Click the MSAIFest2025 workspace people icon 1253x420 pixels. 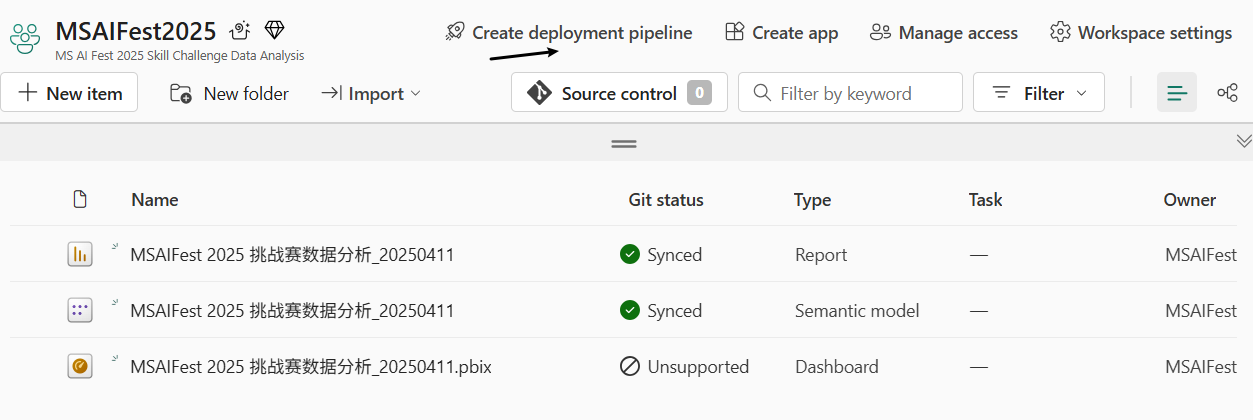pos(25,37)
